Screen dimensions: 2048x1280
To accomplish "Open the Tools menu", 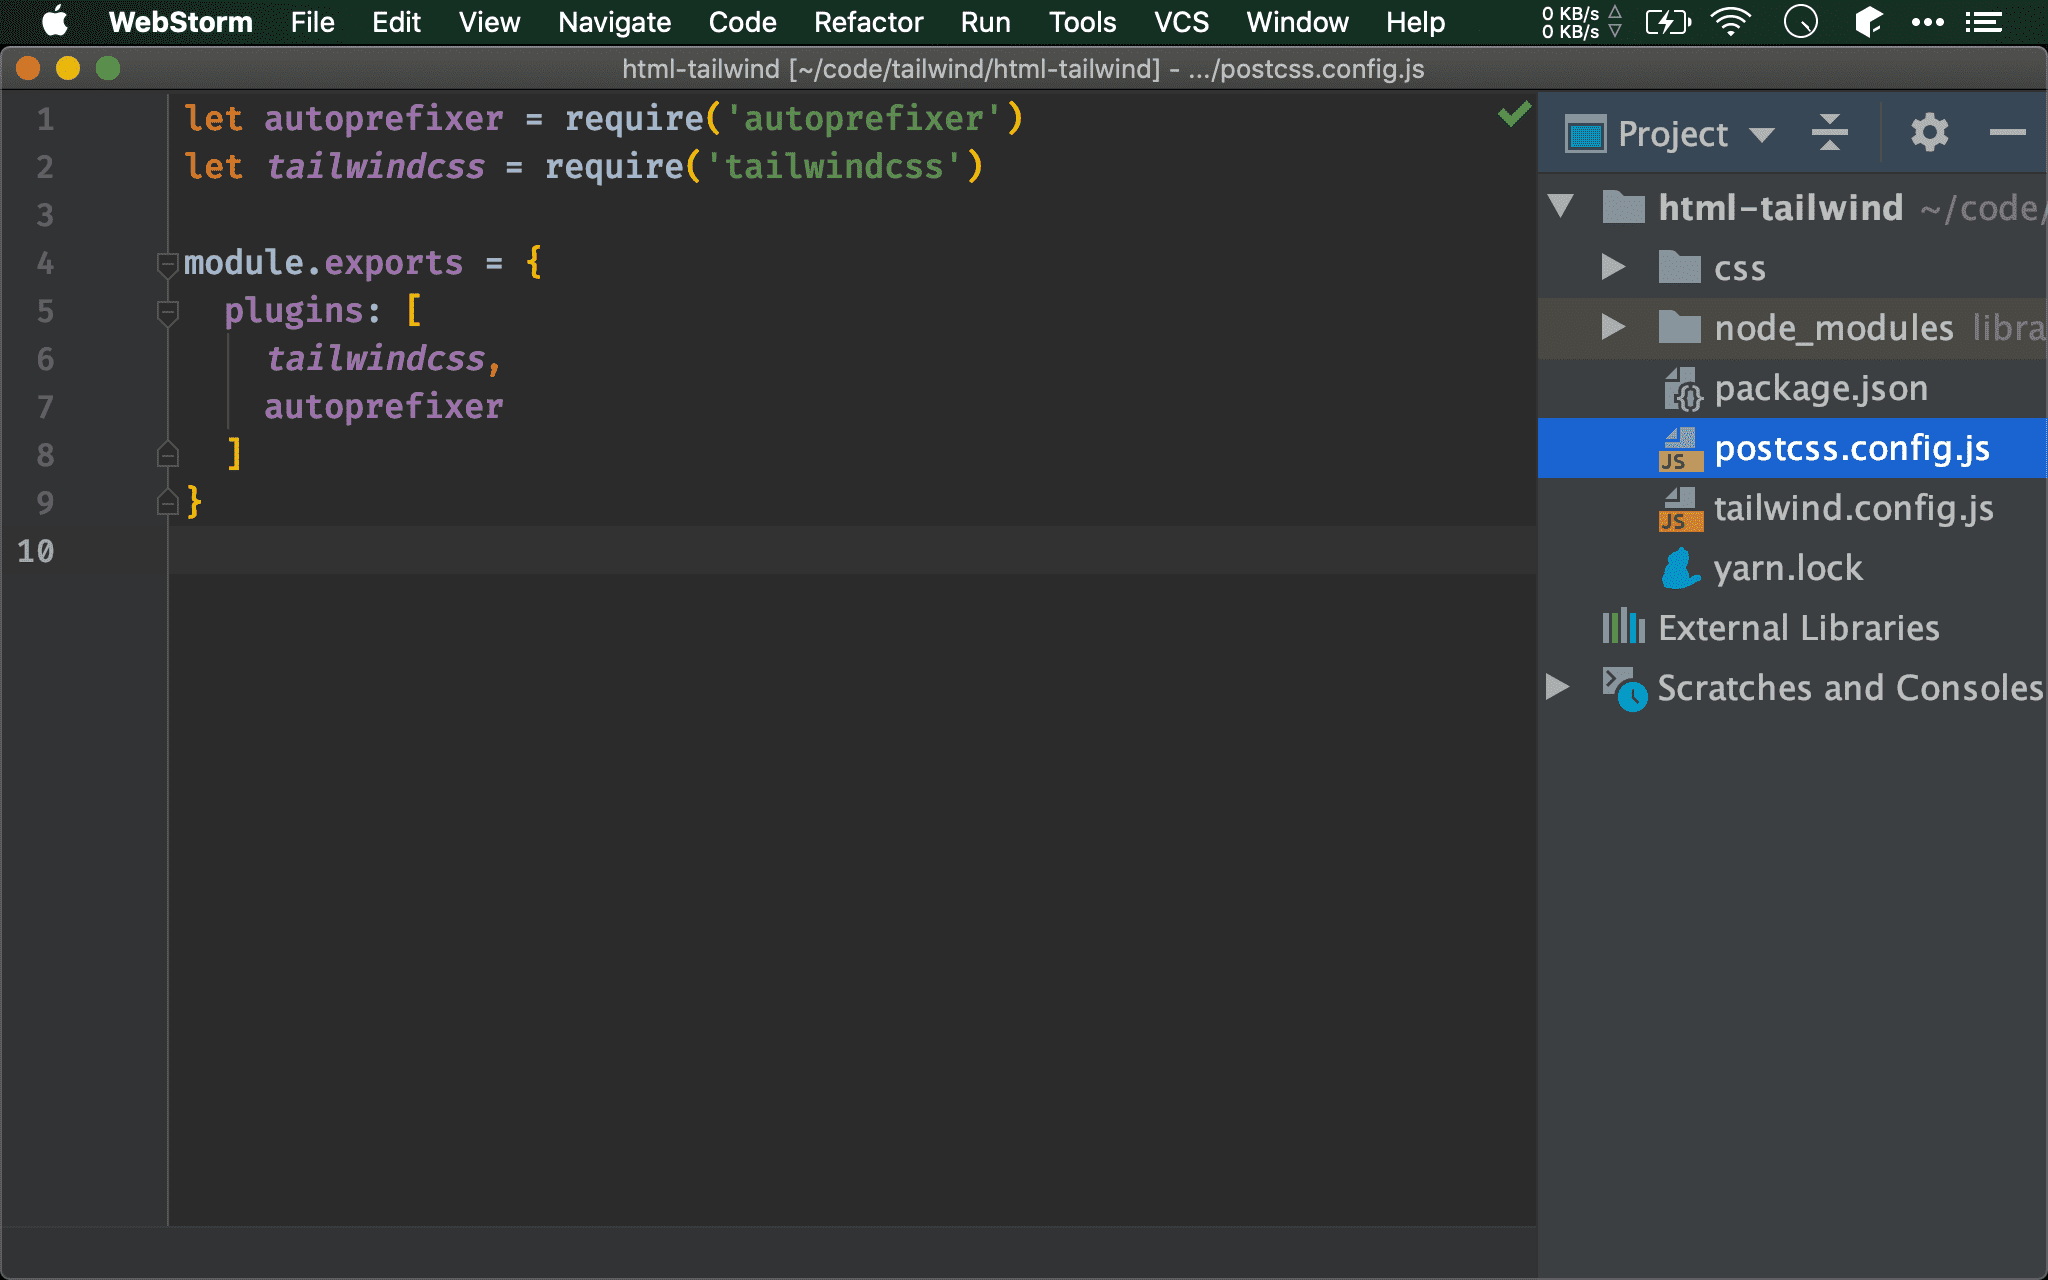I will click(x=1082, y=22).
